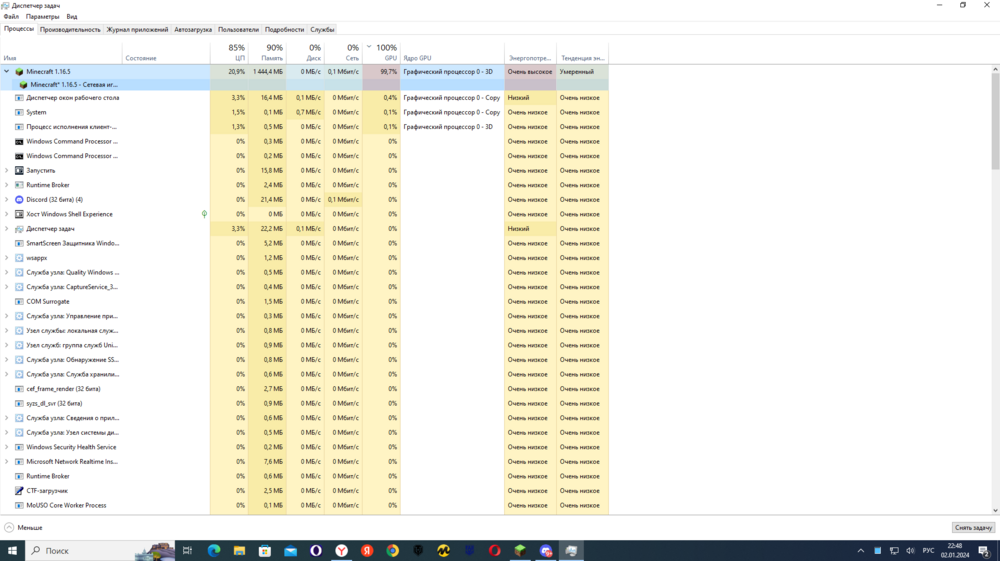Click the Discord (32 бита) process icon
This screenshot has height=561, width=1000.
[19, 200]
